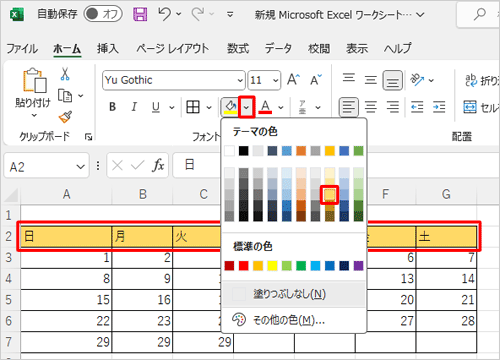
Task: Pick the highlighted gold theme color swatch
Action: tap(330, 195)
